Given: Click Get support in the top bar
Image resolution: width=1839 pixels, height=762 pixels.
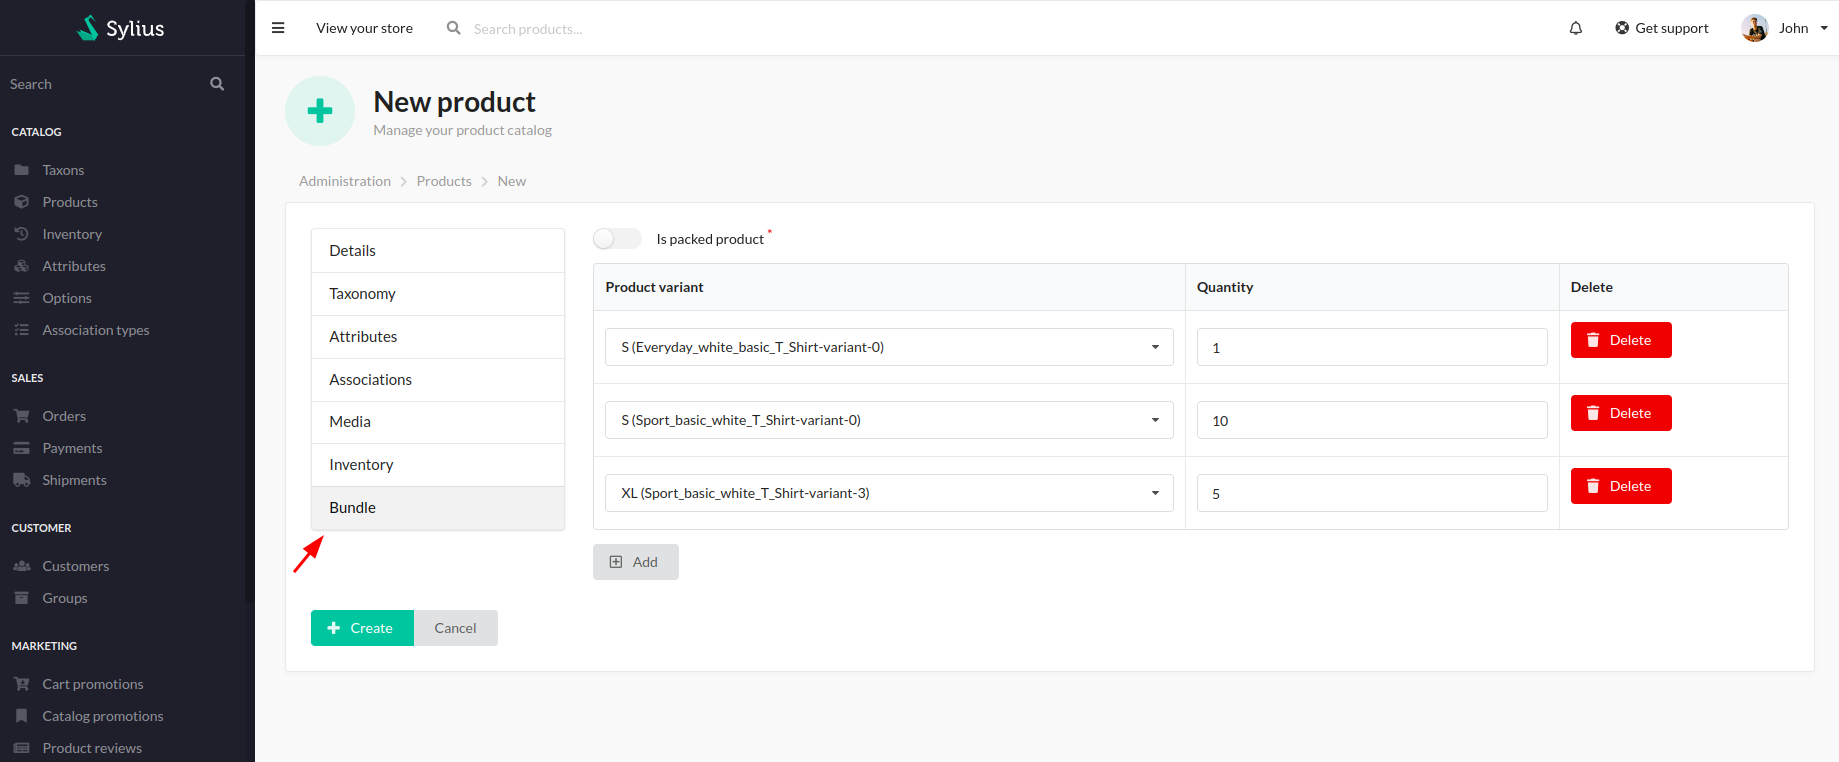Looking at the screenshot, I should click(x=1661, y=28).
